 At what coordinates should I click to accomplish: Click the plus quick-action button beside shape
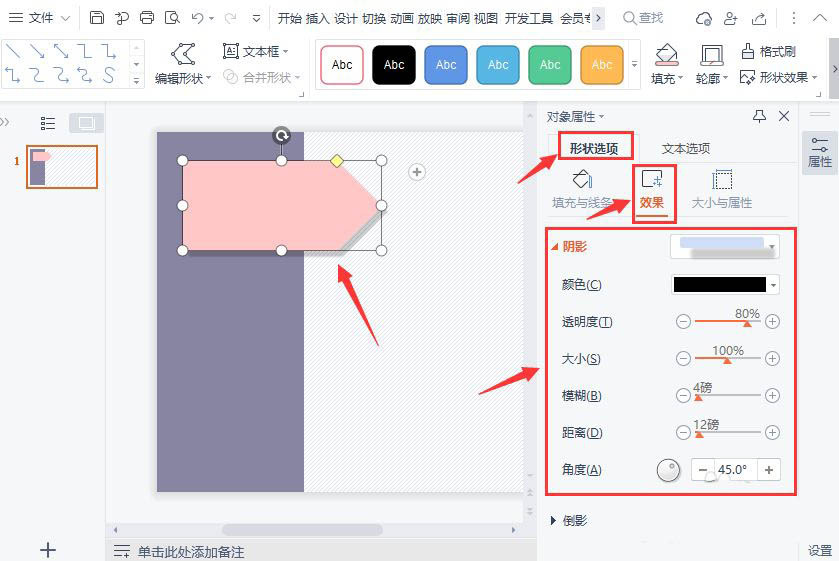pyautogui.click(x=417, y=172)
